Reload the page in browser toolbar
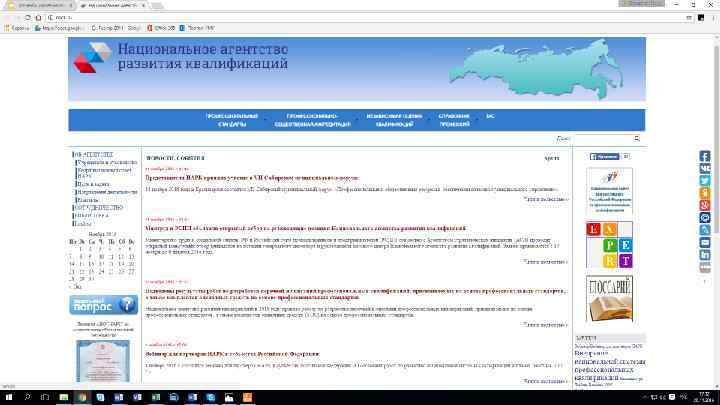Image resolution: width=720 pixels, height=405 pixels. [x=28, y=17]
